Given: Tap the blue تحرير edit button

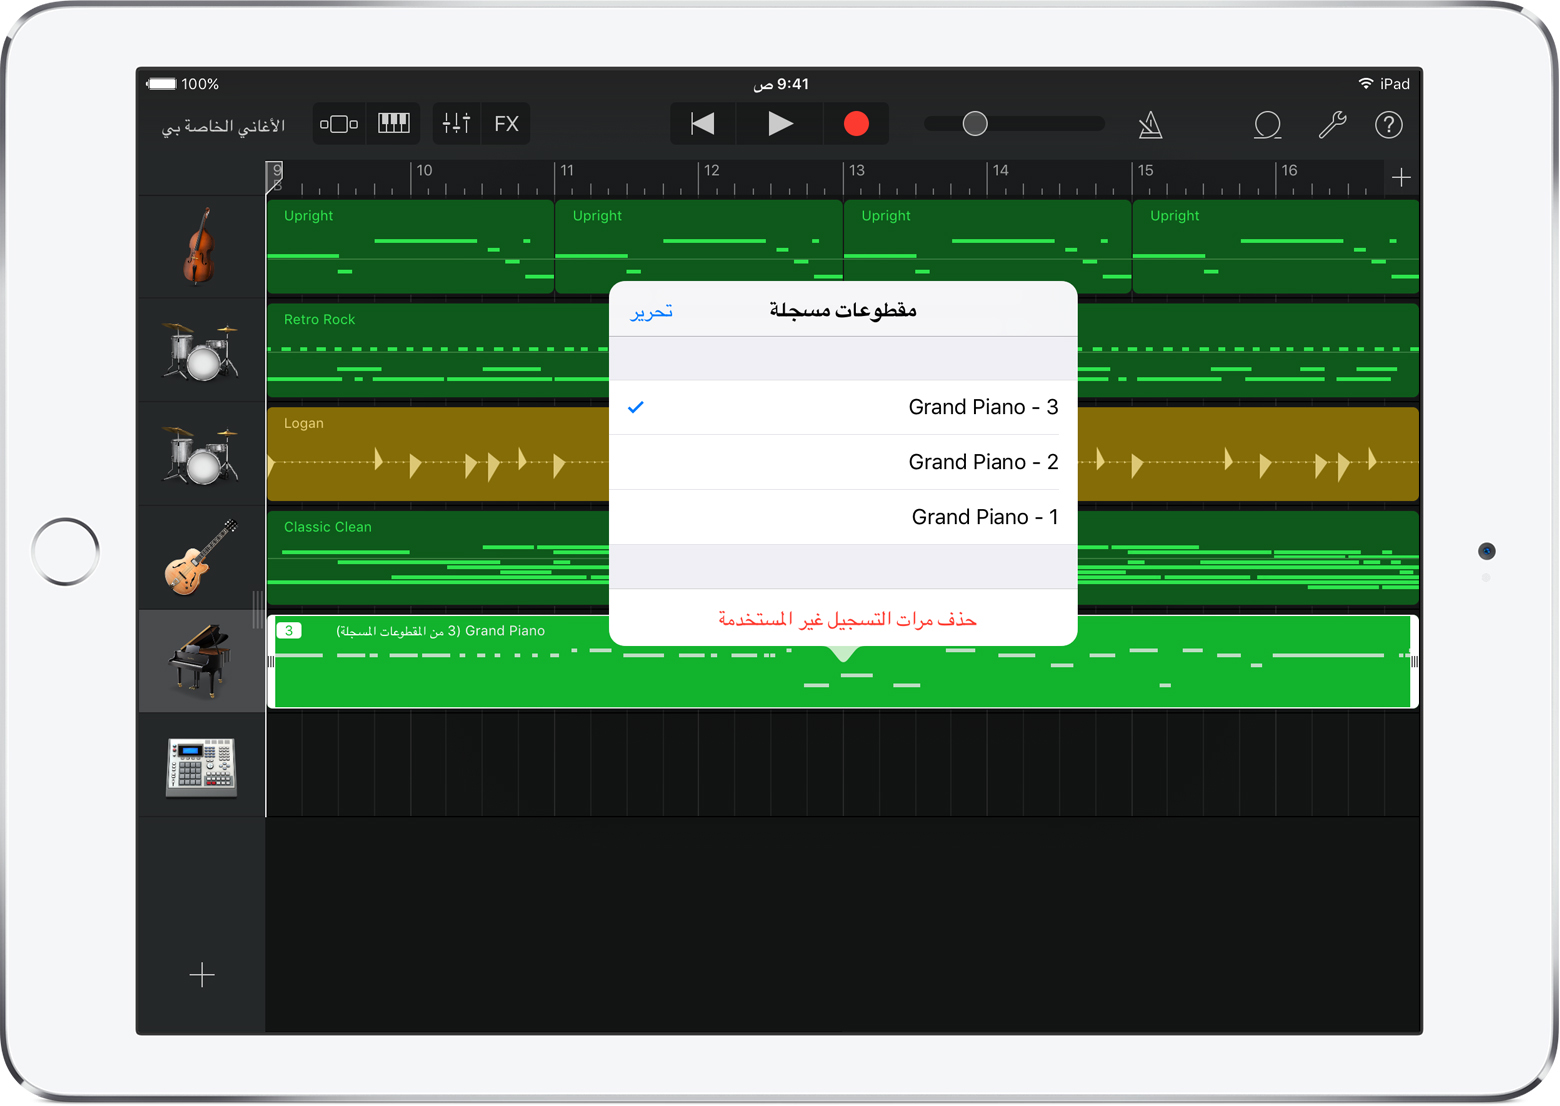Looking at the screenshot, I should (x=651, y=312).
